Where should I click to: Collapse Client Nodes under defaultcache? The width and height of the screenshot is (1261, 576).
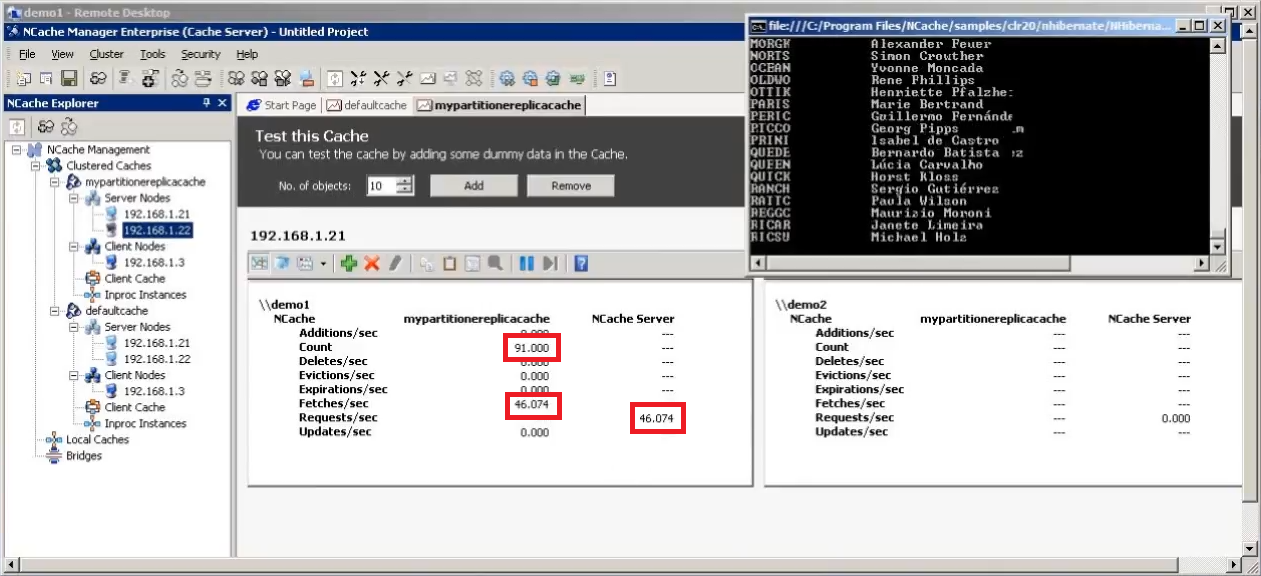coord(73,375)
